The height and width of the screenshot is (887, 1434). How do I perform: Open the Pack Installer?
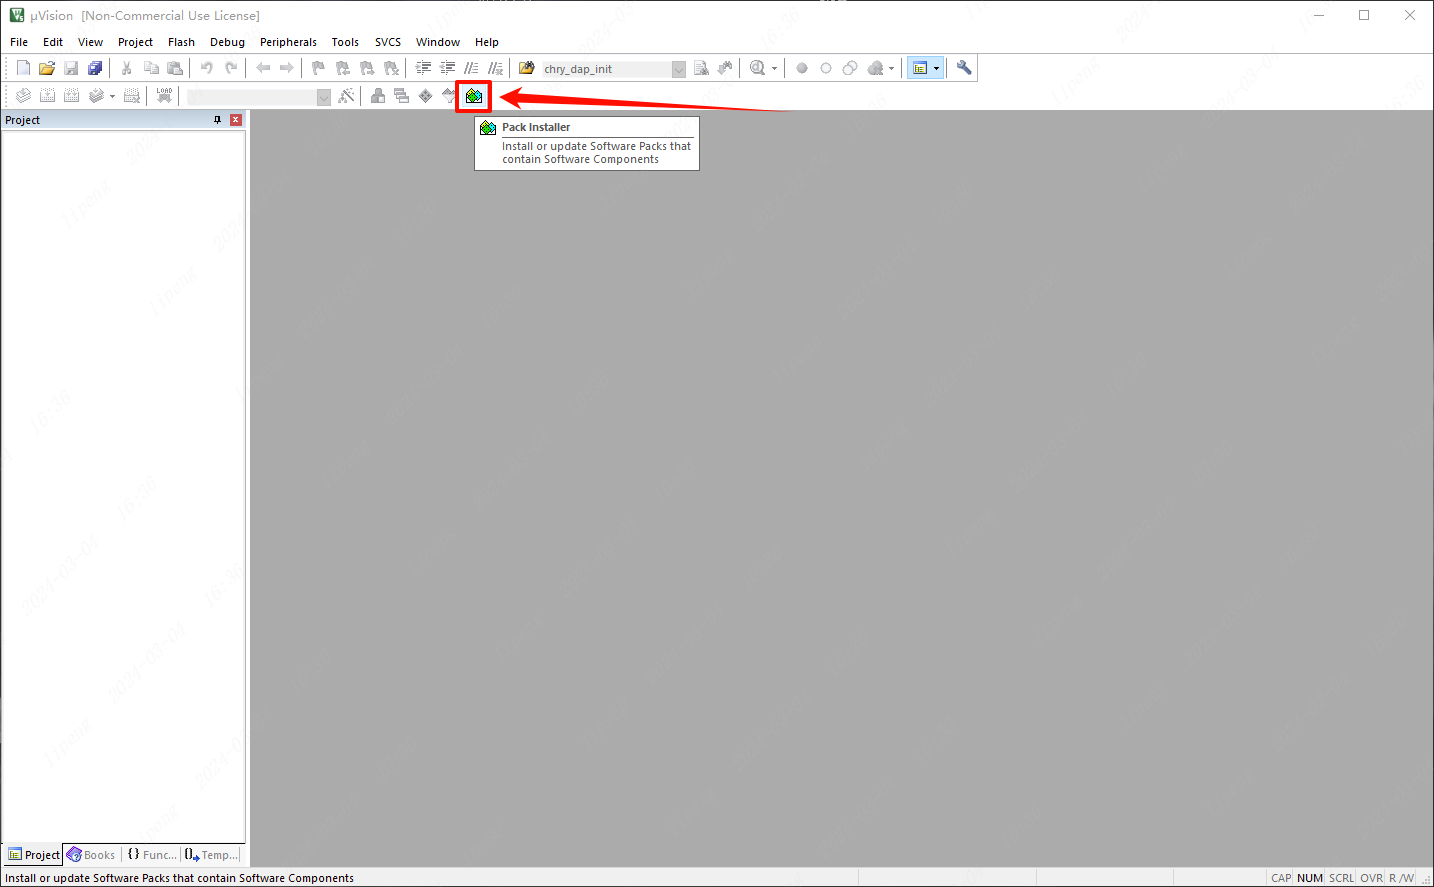pos(474,96)
